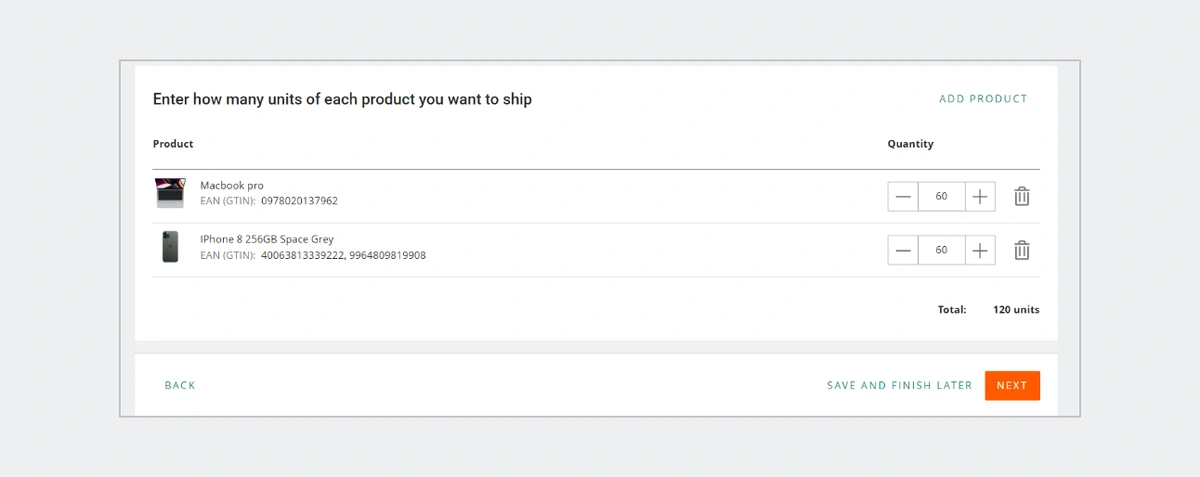Click the orange NEXT button
The image size is (1200, 477).
[x=1012, y=385]
